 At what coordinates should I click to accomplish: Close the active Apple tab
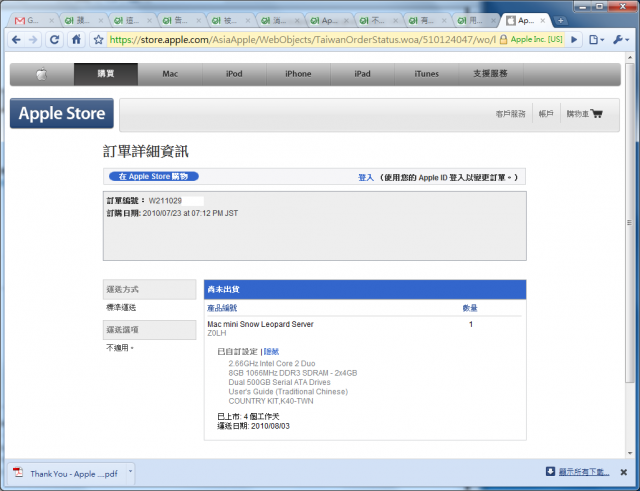coord(542,20)
